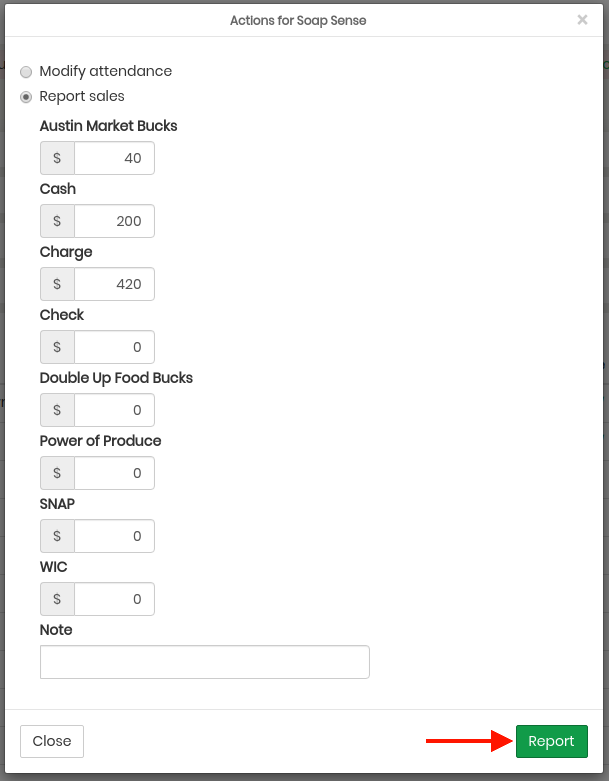Click the green Report button
The width and height of the screenshot is (609, 781).
tap(552, 741)
